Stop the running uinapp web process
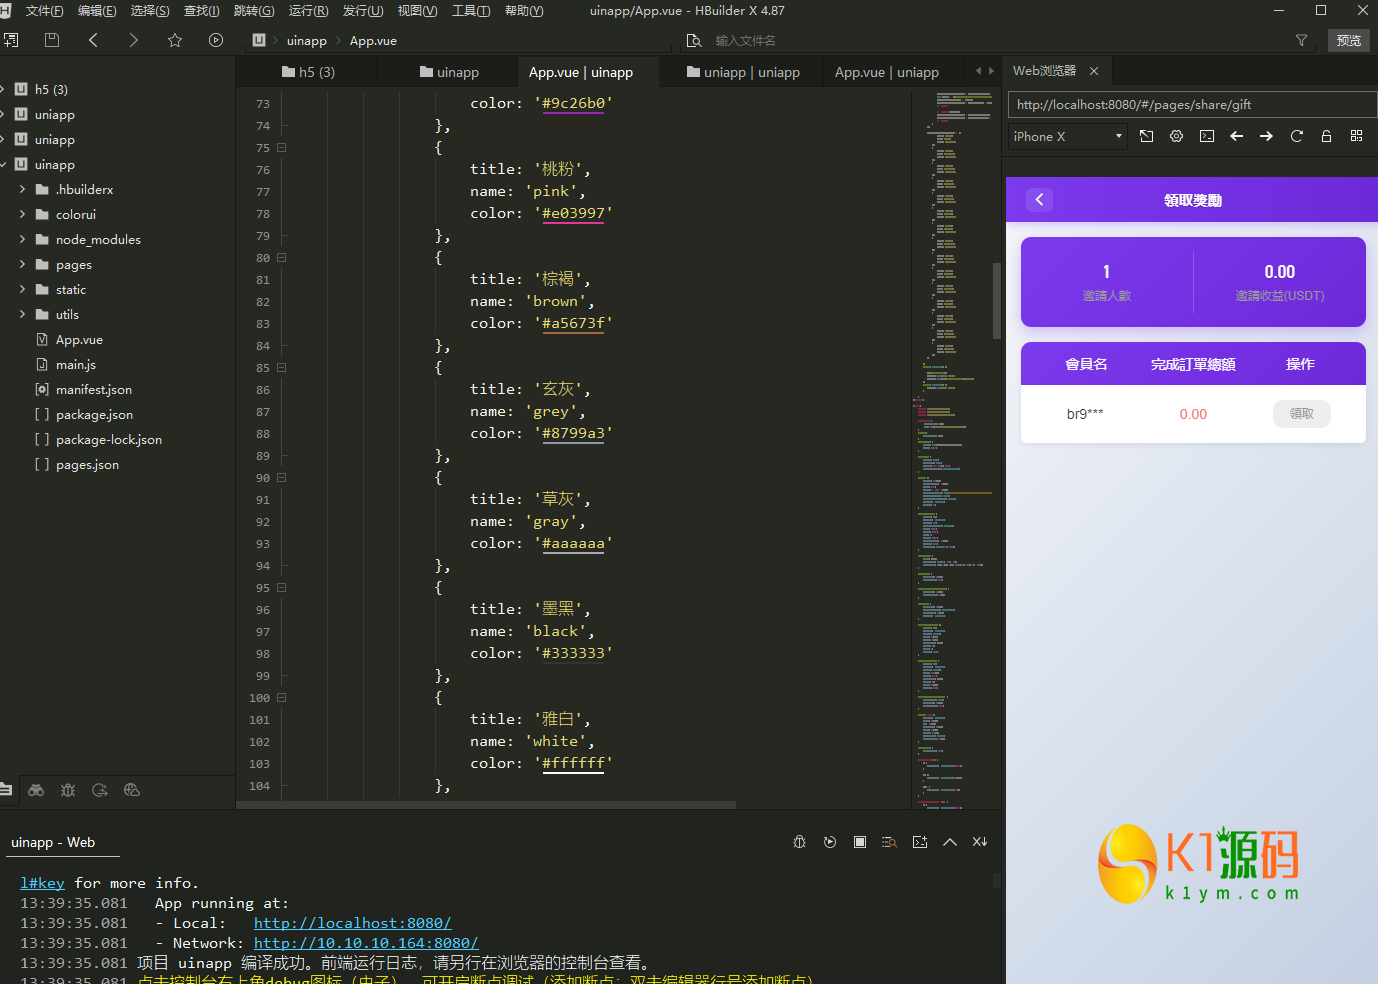The width and height of the screenshot is (1378, 984). pos(860,842)
